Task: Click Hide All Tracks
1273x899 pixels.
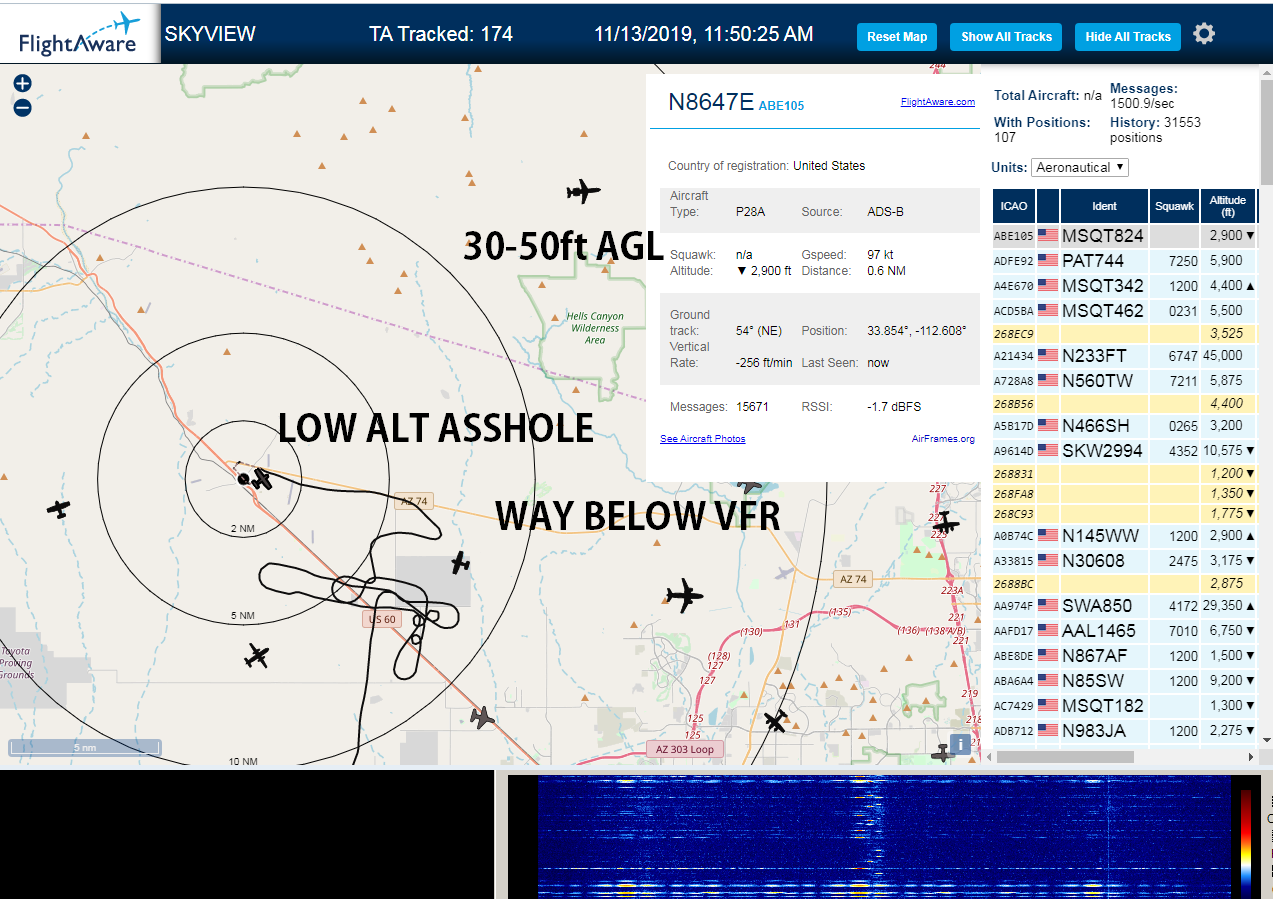Action: pyautogui.click(x=1128, y=37)
